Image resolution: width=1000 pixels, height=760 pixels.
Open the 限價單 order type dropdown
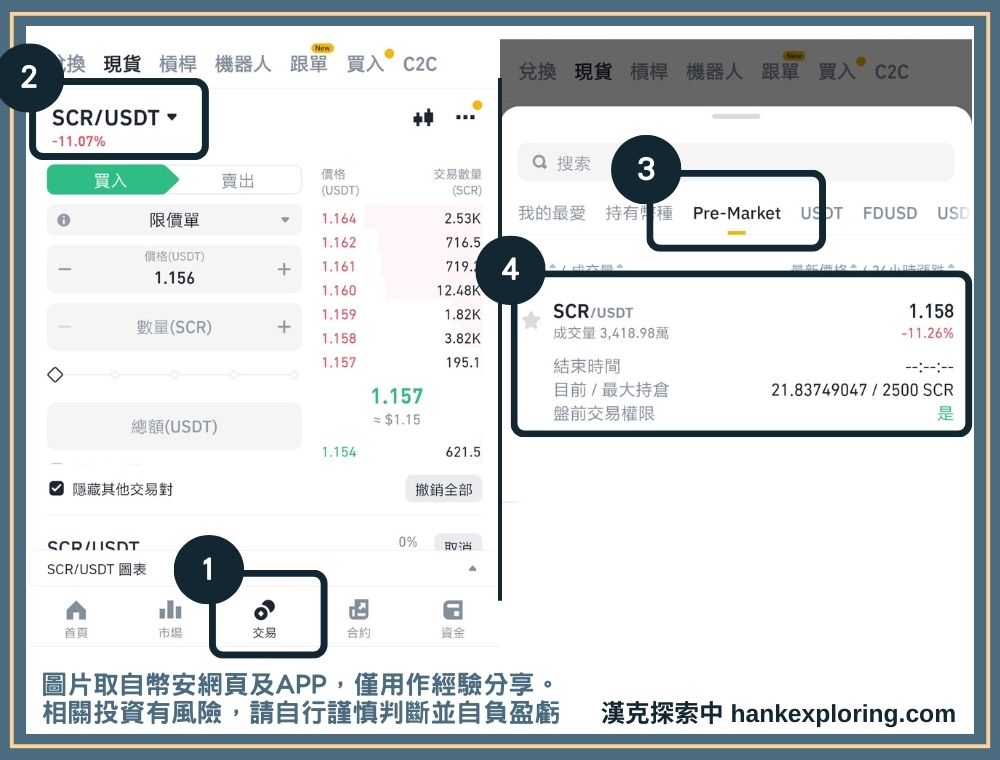point(175,220)
